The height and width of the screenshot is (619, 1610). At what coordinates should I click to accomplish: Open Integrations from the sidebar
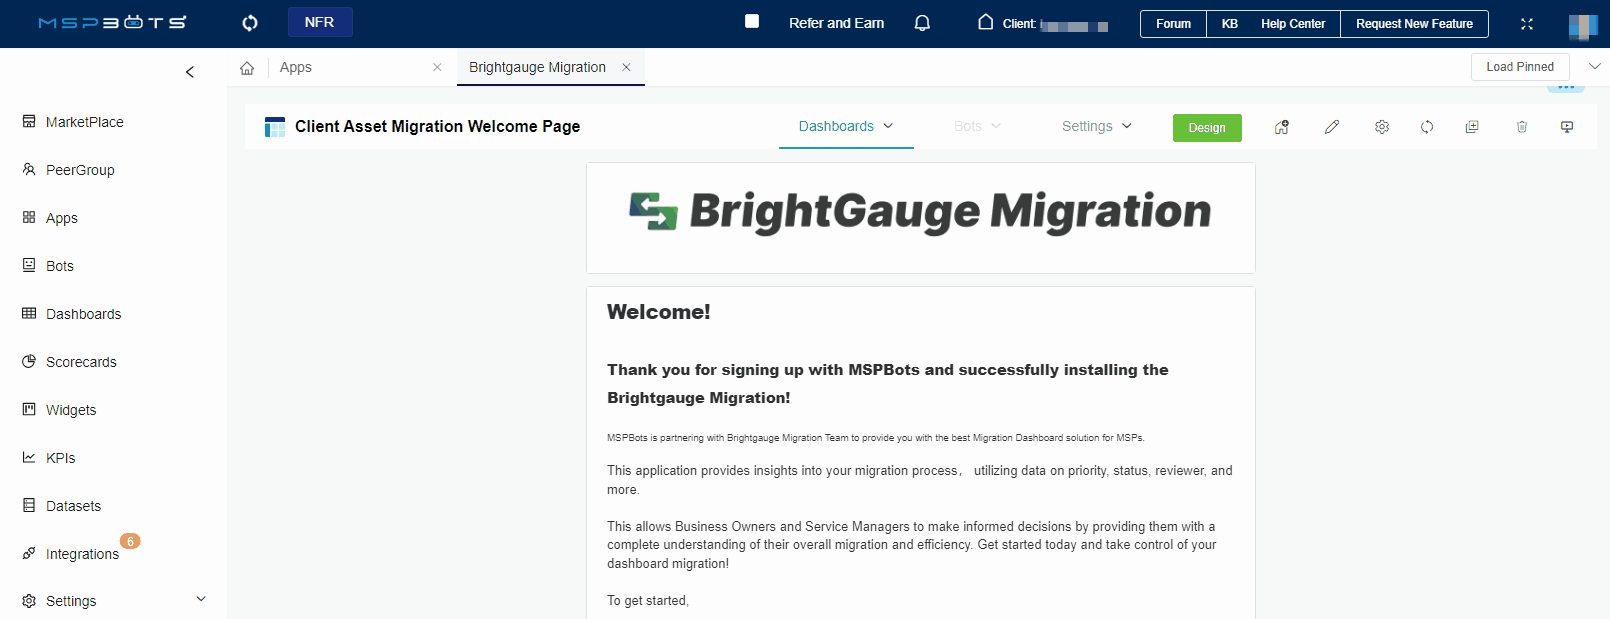tap(82, 554)
